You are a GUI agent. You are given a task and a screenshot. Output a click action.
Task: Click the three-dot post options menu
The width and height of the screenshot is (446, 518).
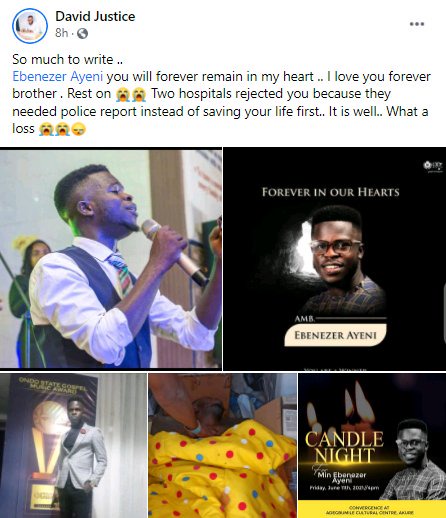(417, 24)
